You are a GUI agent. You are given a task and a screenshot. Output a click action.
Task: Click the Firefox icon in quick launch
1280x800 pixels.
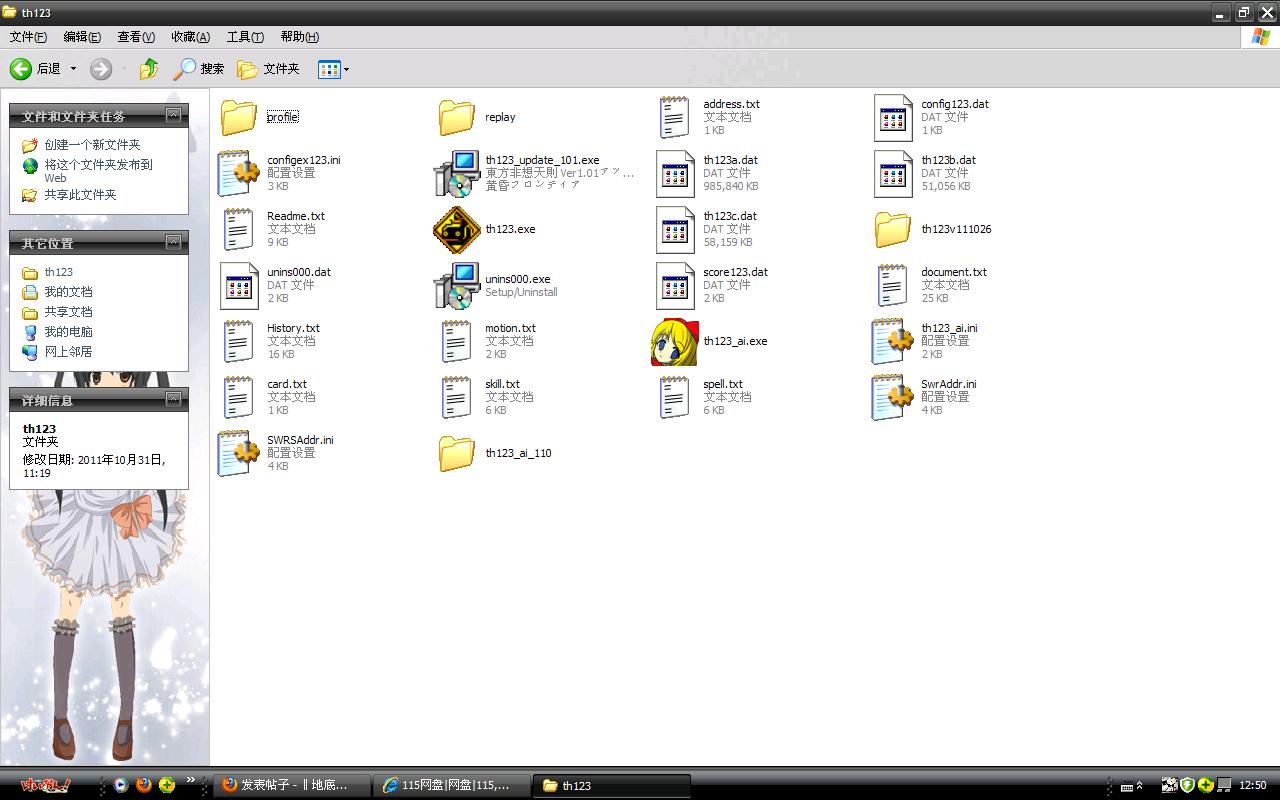click(143, 785)
